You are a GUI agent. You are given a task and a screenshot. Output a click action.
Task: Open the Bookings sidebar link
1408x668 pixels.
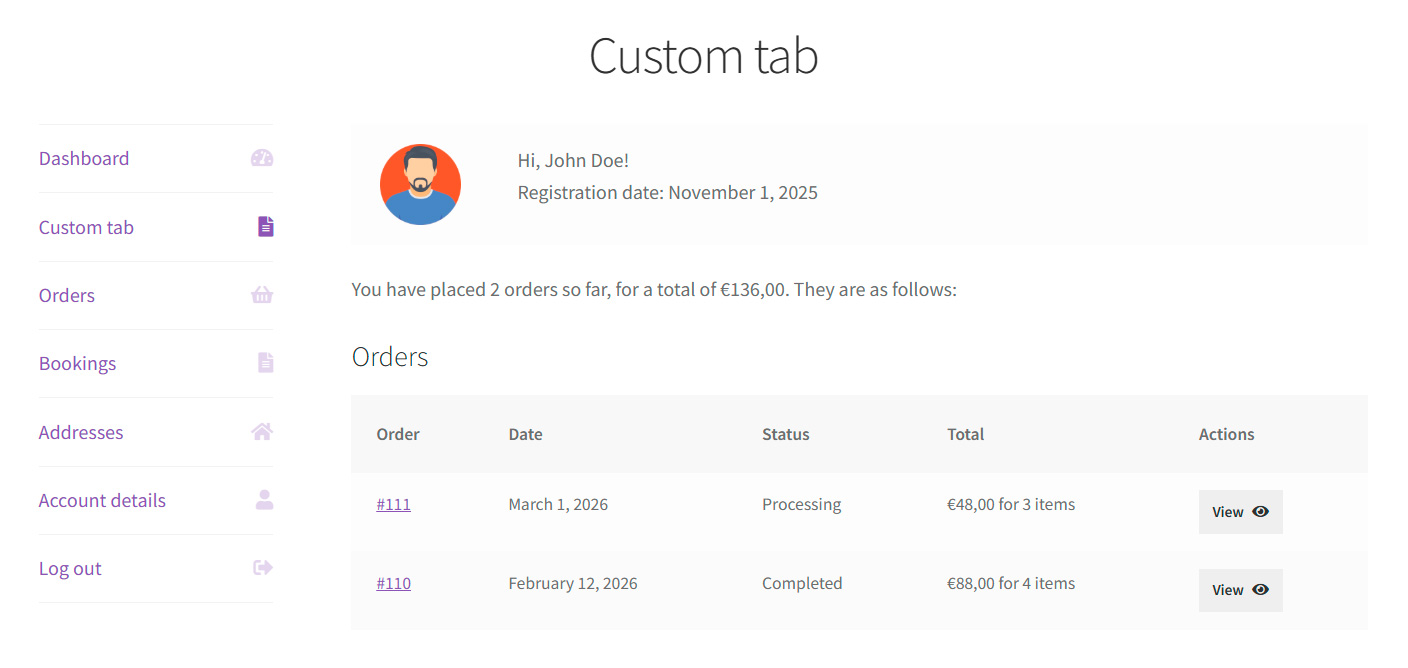click(77, 364)
